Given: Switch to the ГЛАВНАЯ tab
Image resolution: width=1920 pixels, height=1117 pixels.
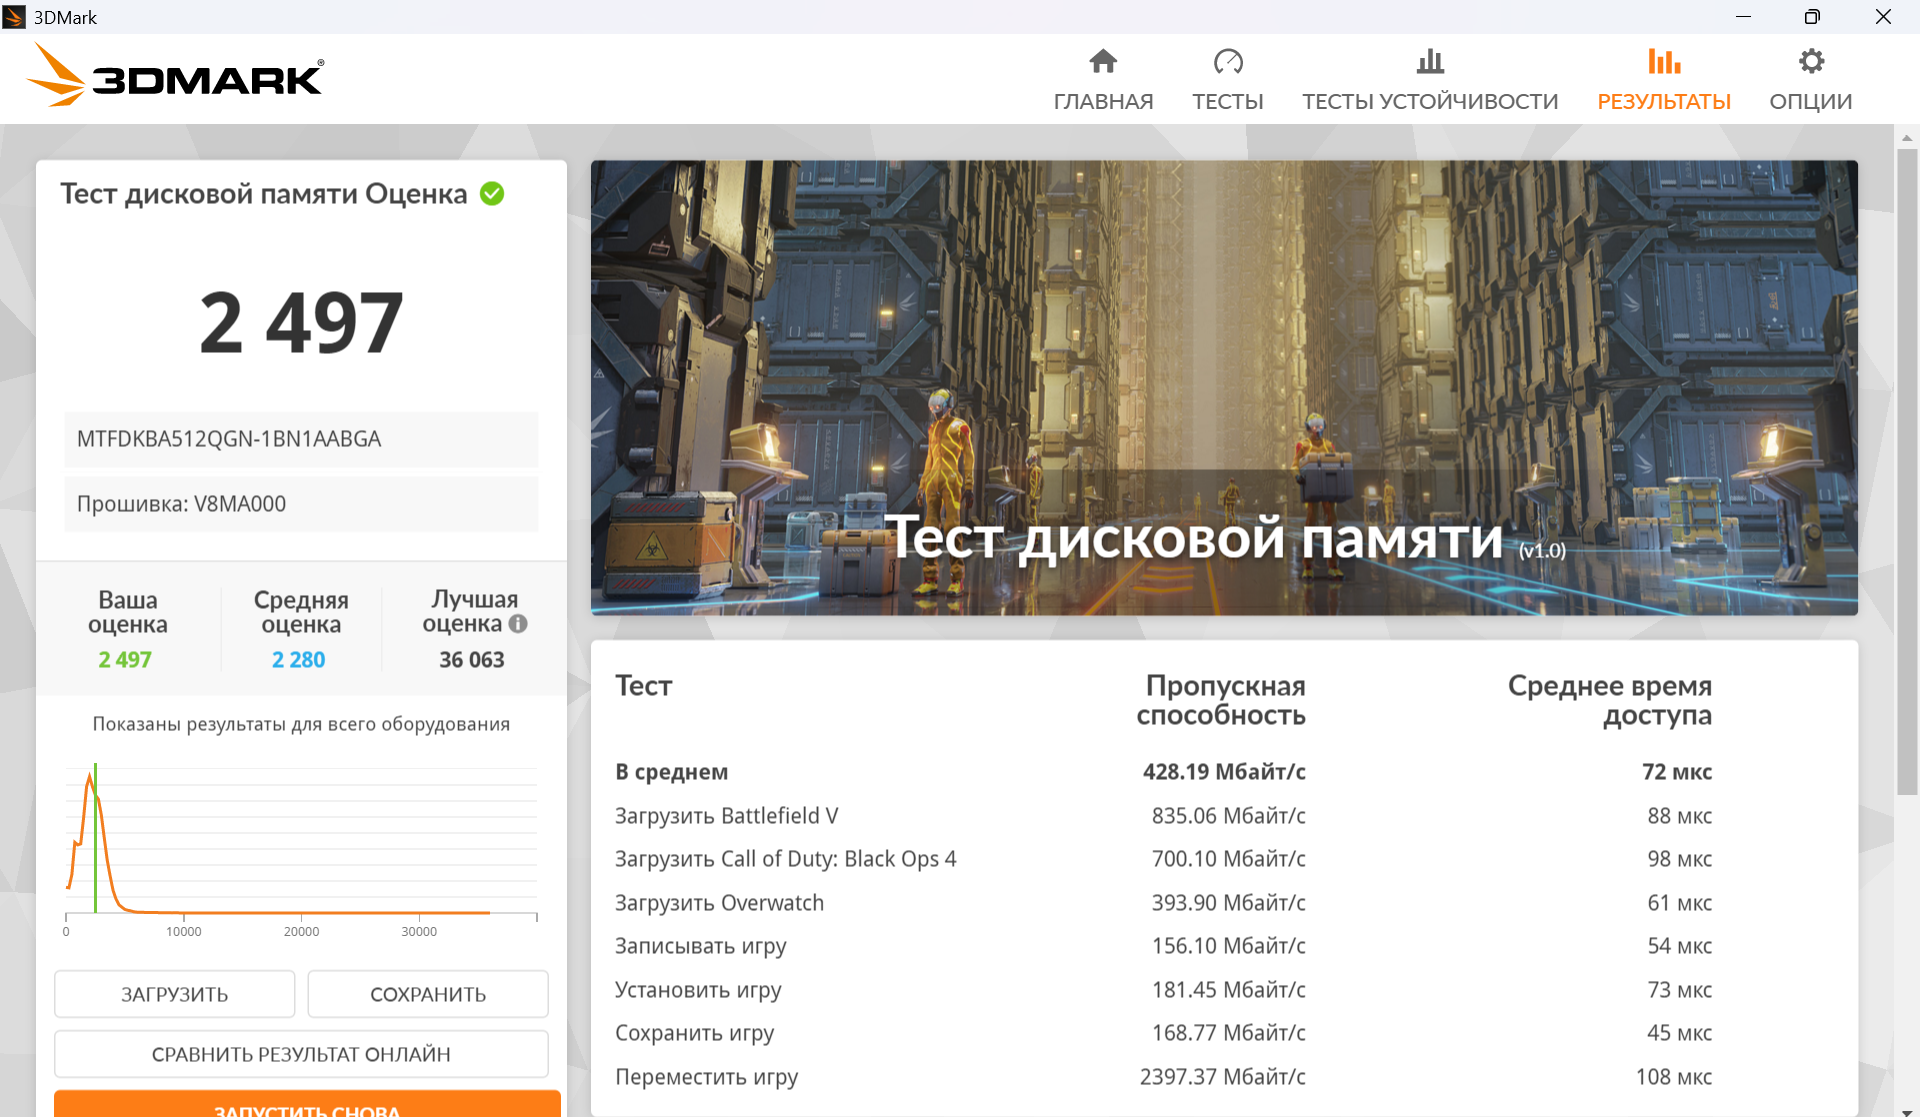Looking at the screenshot, I should click(1103, 101).
